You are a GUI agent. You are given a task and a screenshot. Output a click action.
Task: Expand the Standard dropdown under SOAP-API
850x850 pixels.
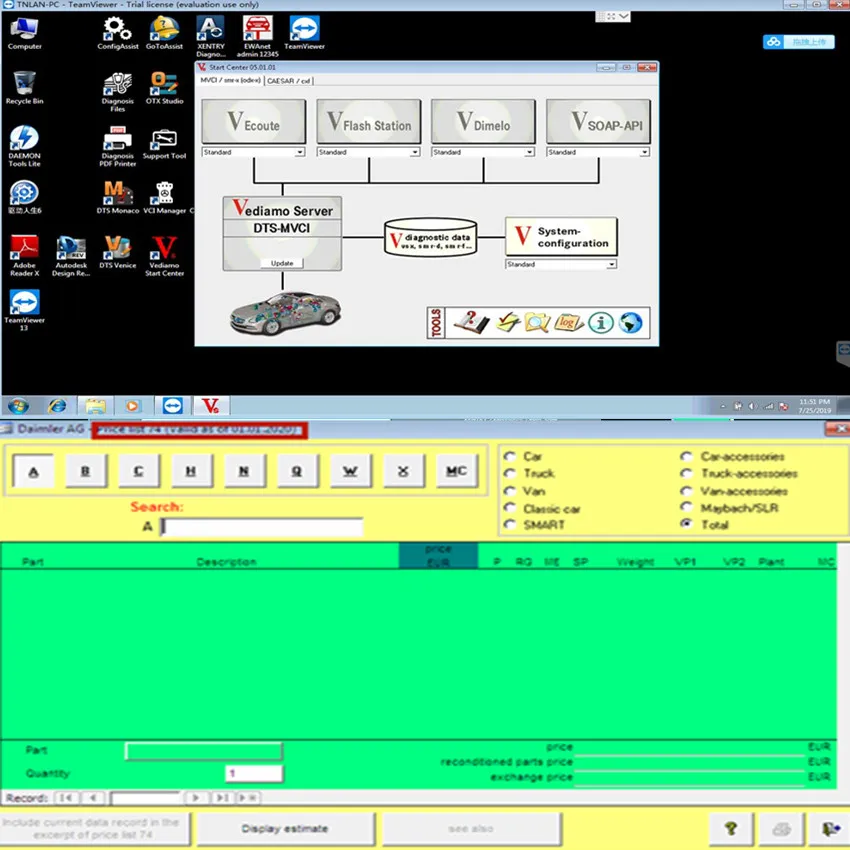tap(645, 152)
